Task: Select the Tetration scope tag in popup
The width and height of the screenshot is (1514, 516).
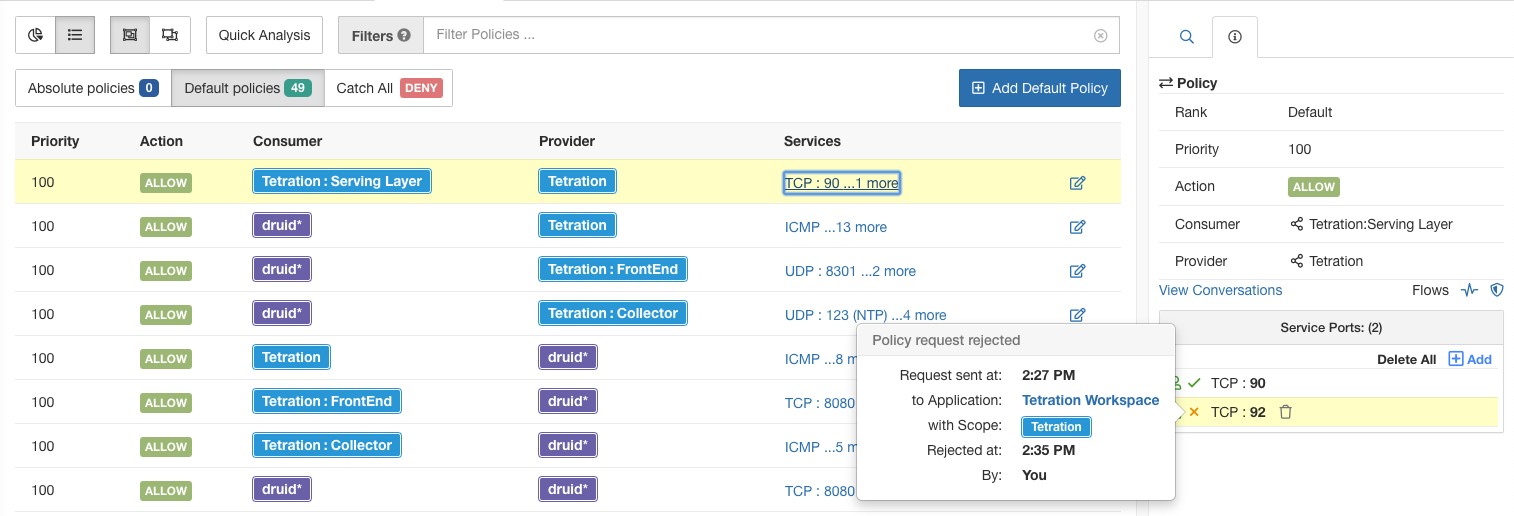Action: [x=1056, y=427]
